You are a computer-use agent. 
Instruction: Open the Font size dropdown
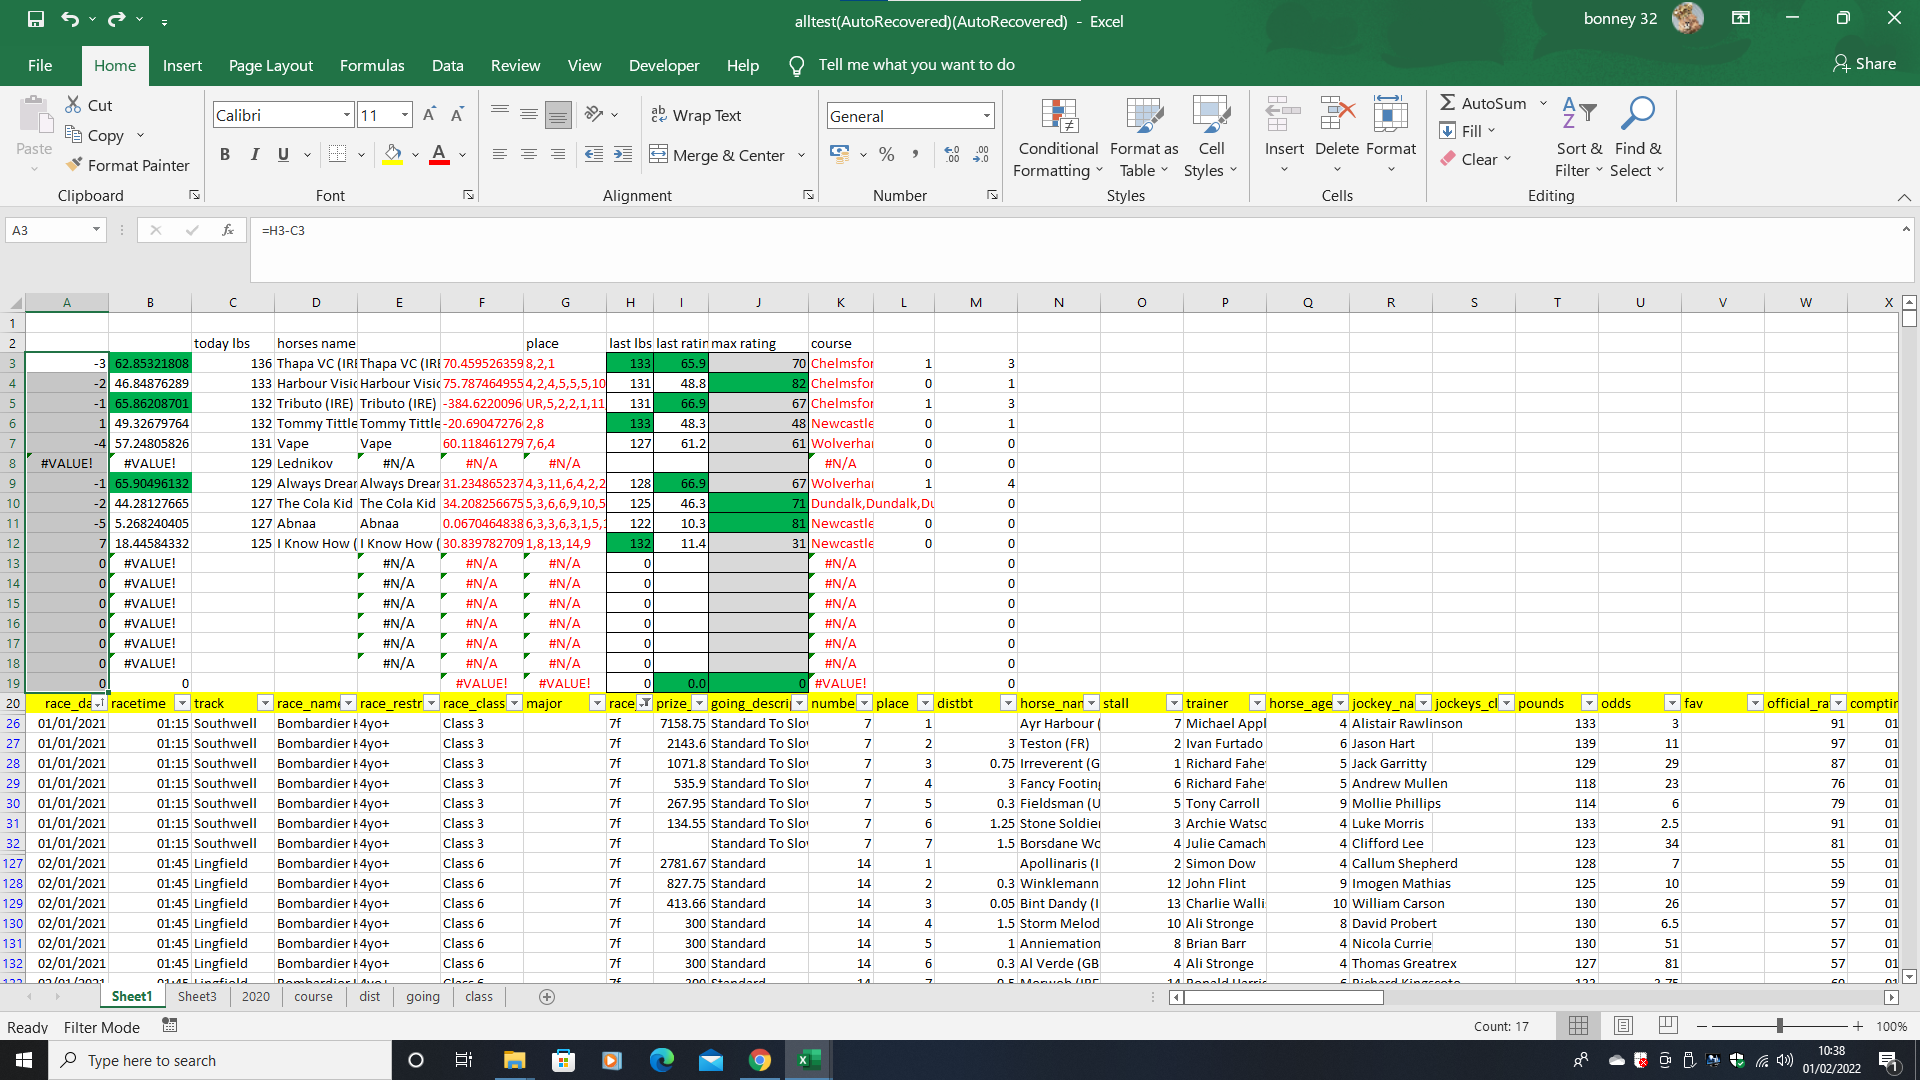tap(405, 115)
